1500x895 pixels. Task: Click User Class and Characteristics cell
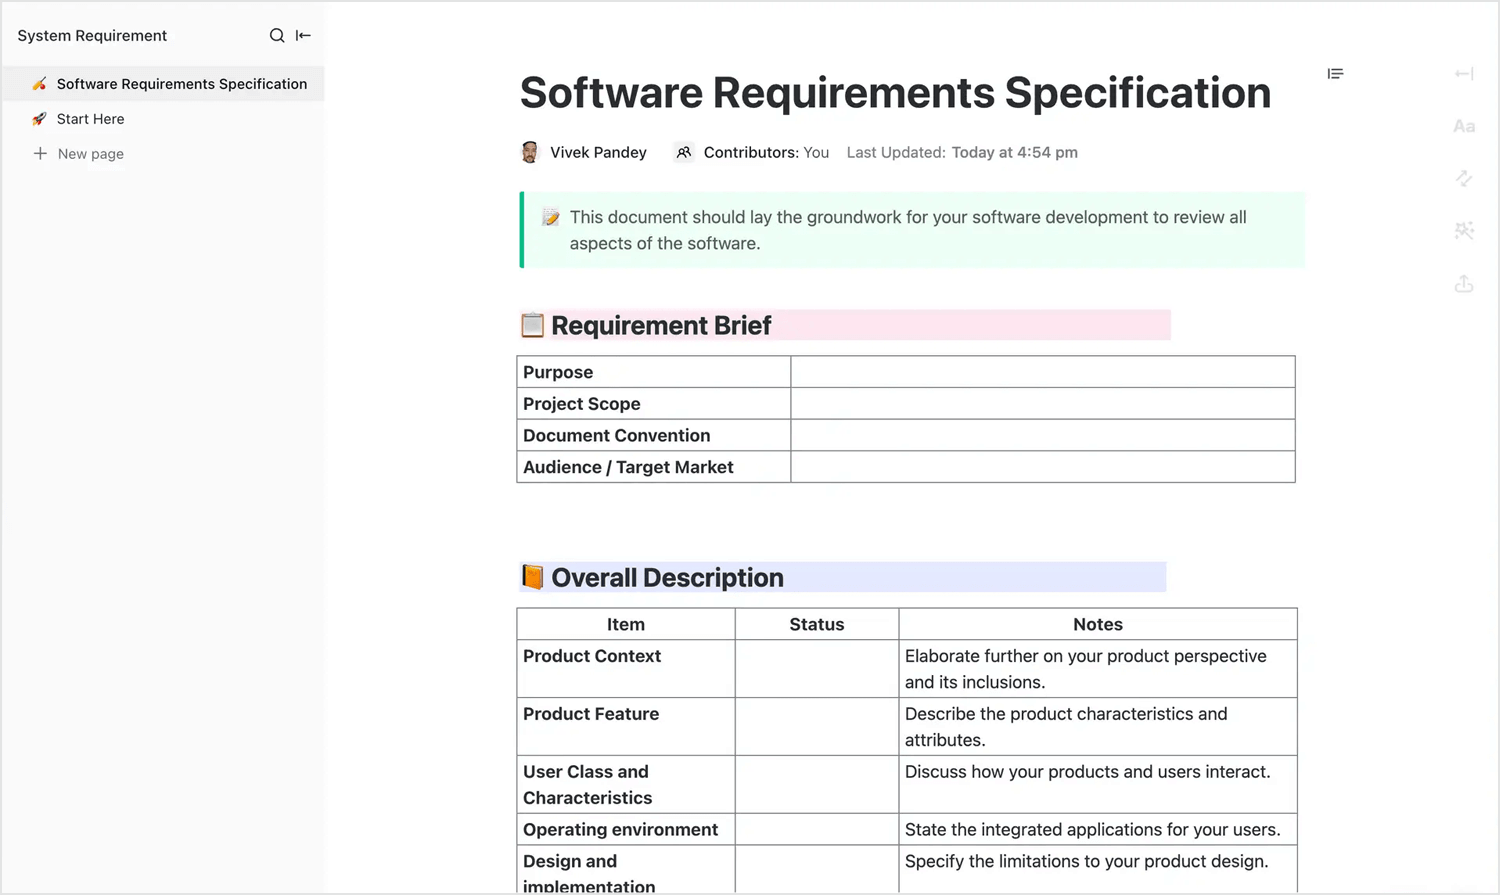click(x=626, y=785)
